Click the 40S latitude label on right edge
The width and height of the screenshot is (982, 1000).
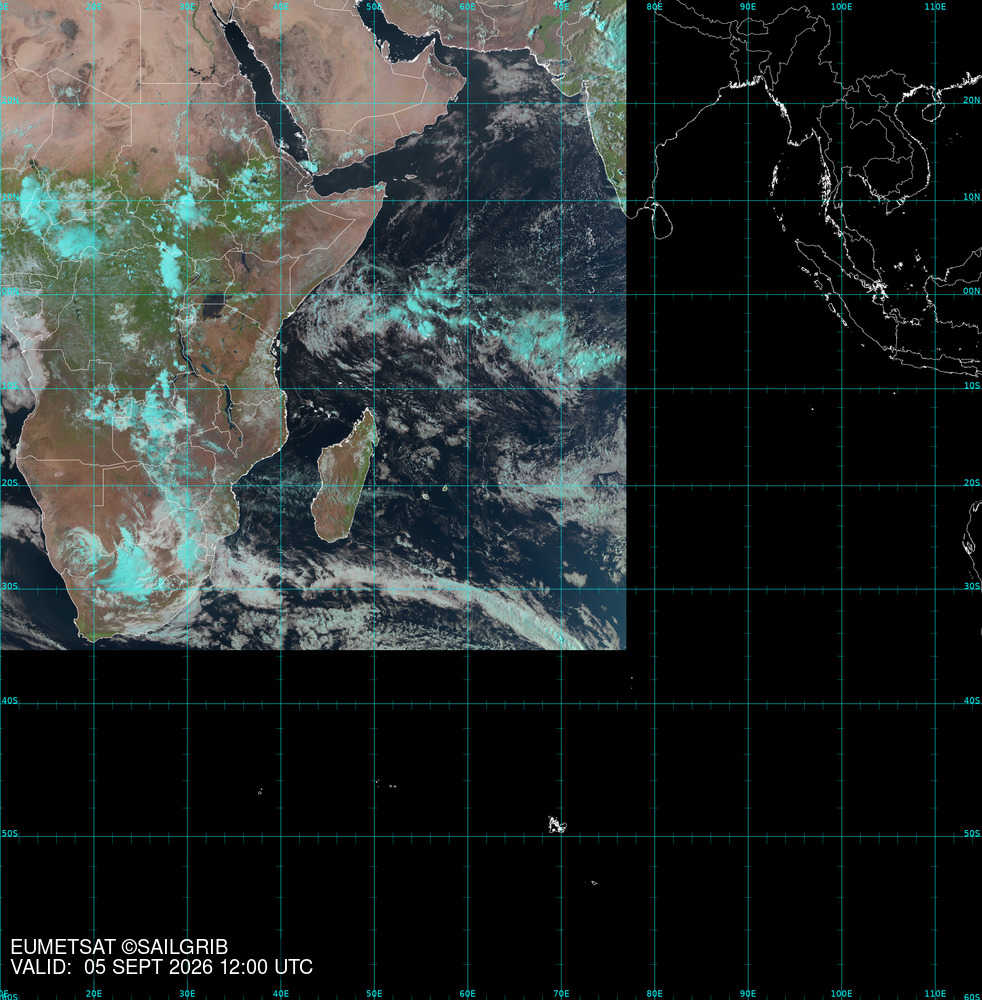coord(971,700)
